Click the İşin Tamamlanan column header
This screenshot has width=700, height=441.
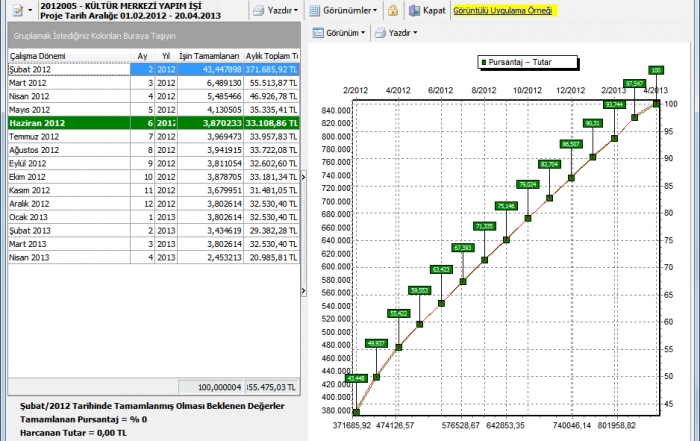pyautogui.click(x=207, y=56)
